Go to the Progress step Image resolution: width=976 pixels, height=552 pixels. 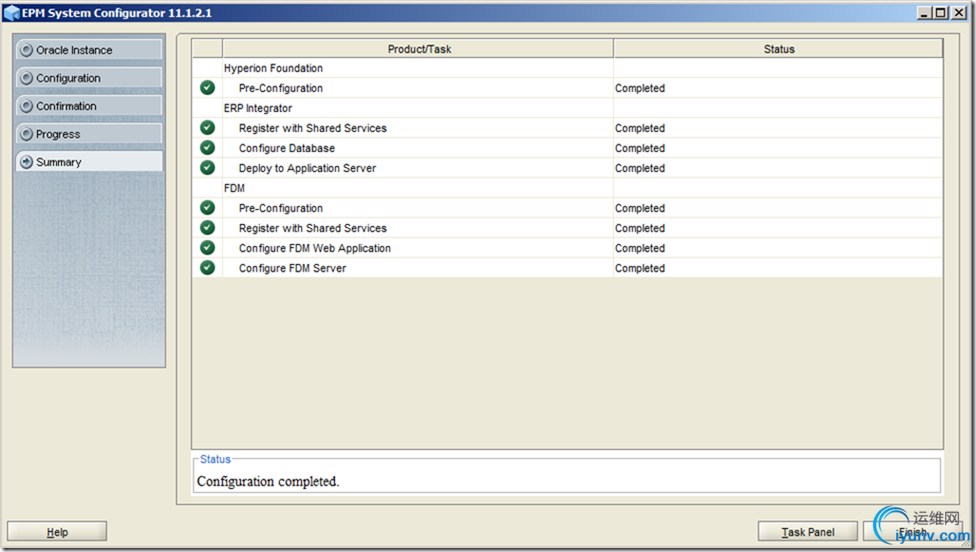pos(89,134)
